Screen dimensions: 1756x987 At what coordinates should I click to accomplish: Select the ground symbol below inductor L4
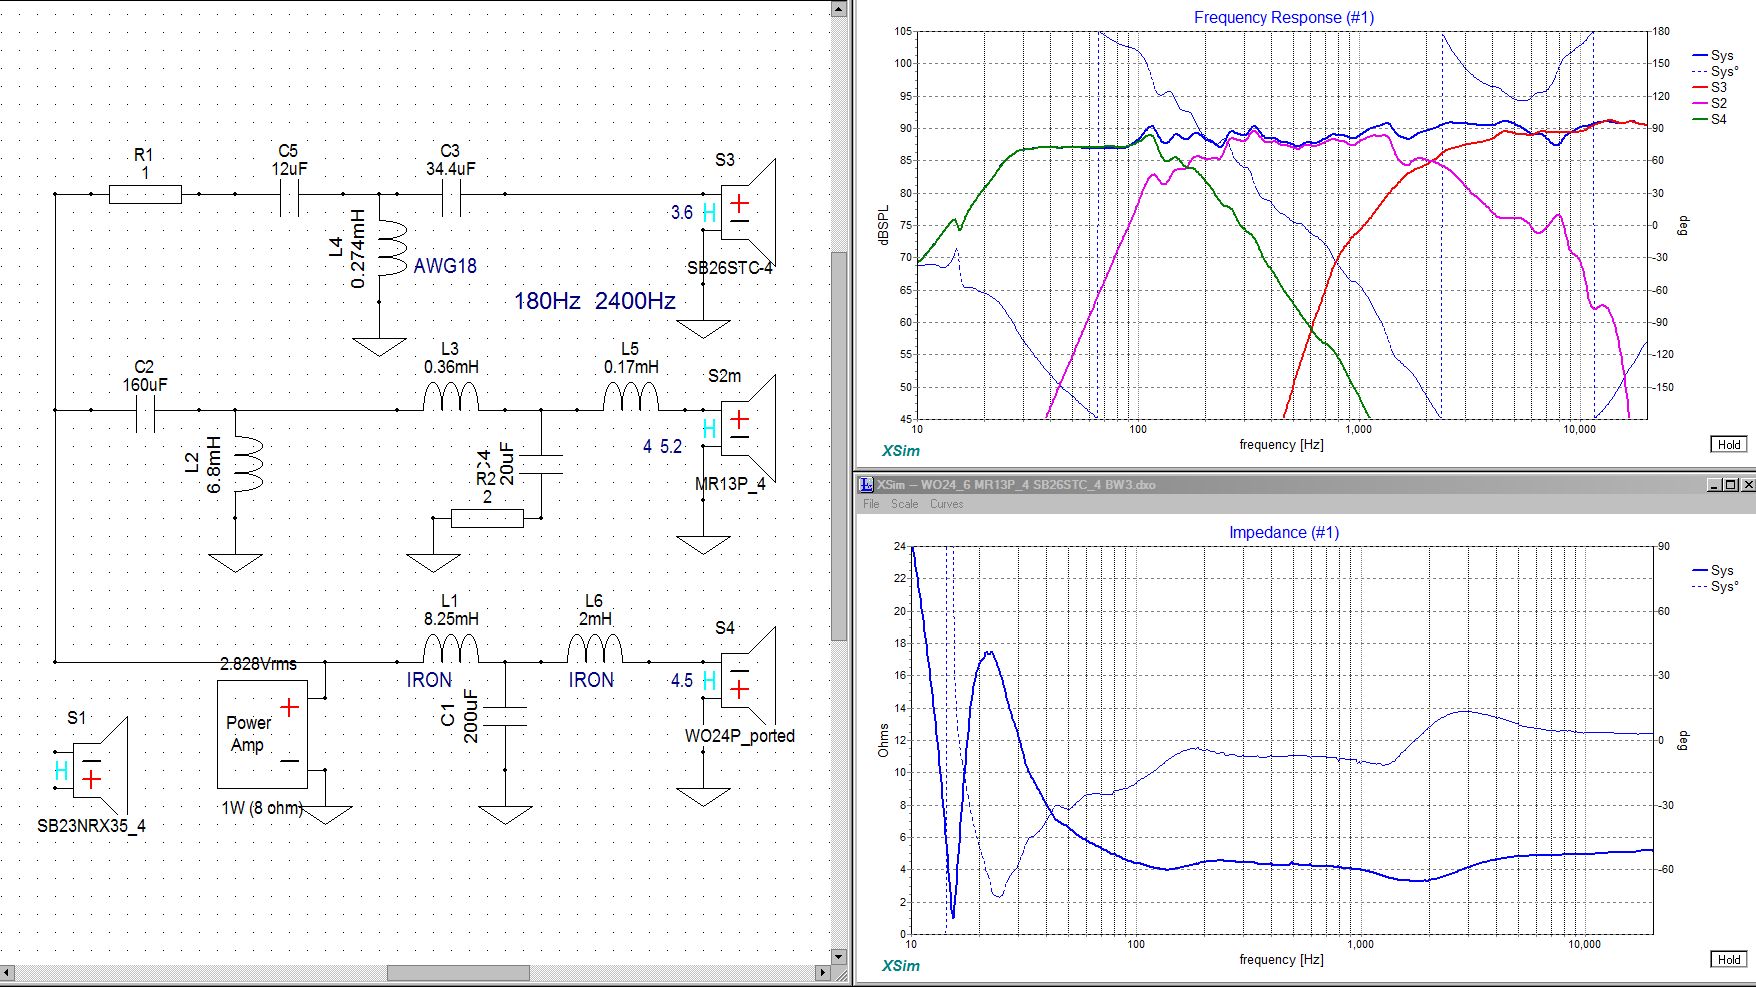pyautogui.click(x=379, y=346)
